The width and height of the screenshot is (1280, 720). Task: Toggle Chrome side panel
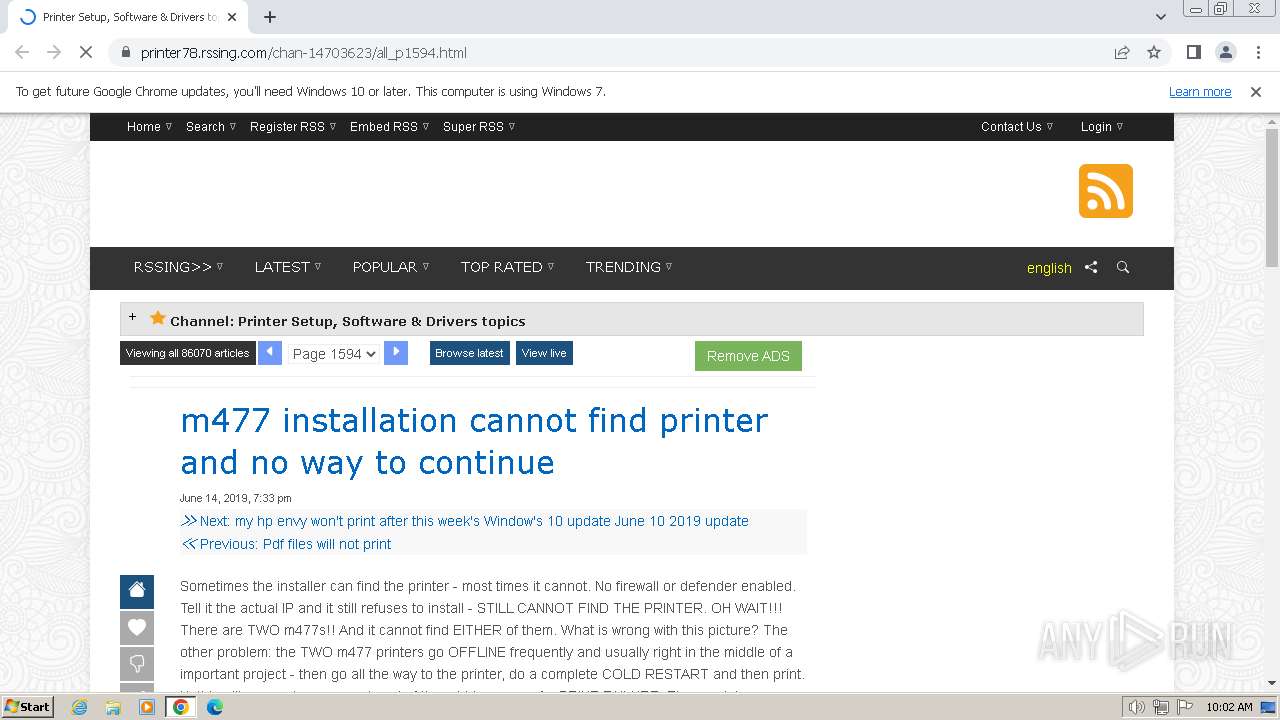pyautogui.click(x=1193, y=52)
